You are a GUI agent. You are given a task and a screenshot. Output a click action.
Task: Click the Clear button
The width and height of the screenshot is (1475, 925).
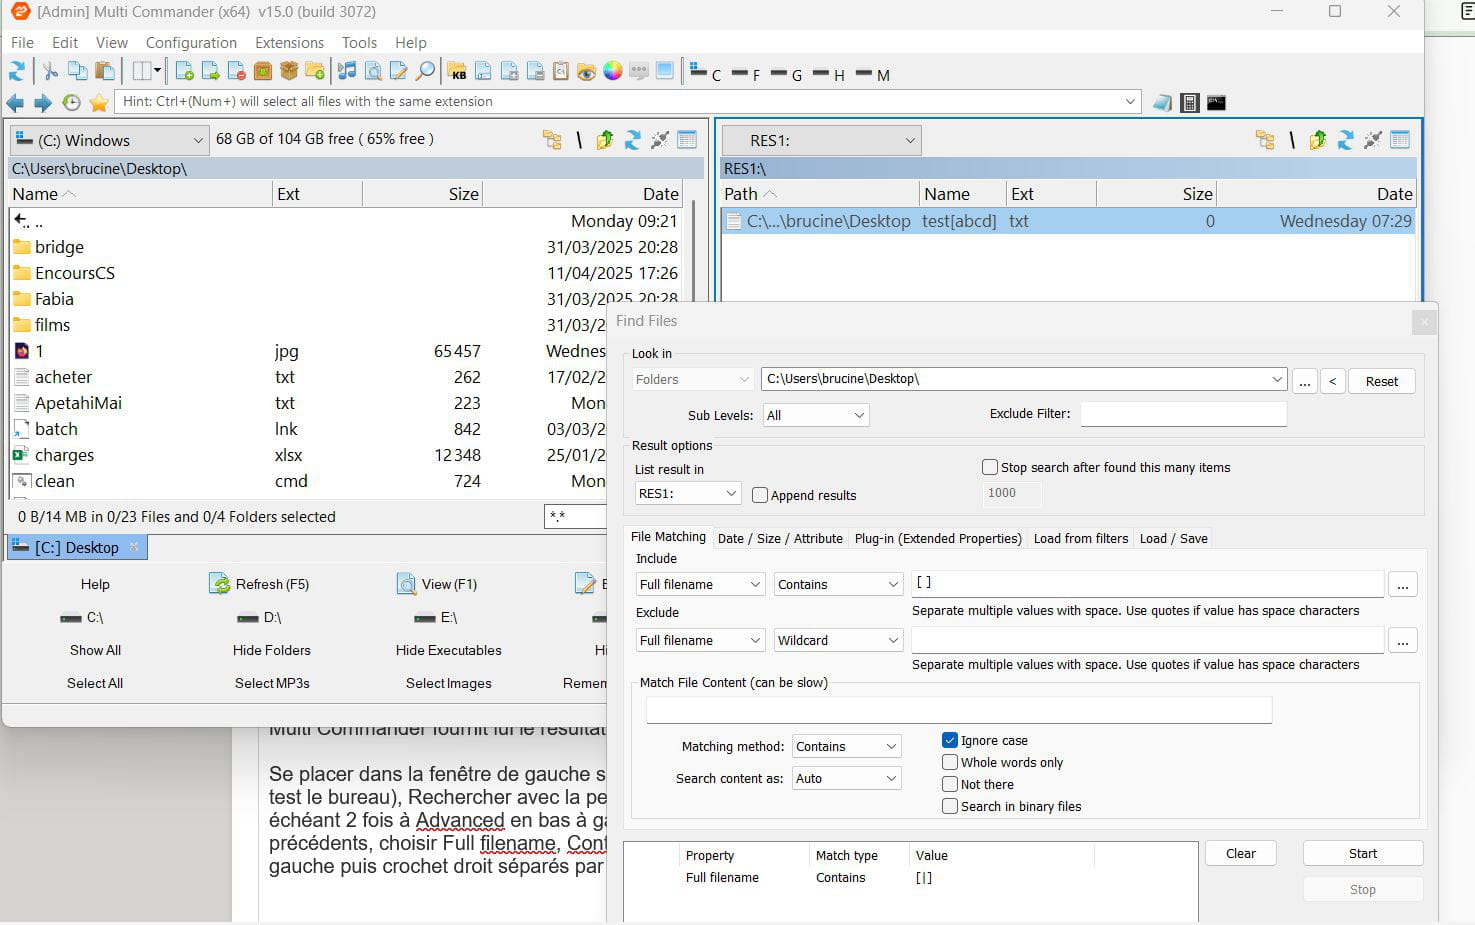pyautogui.click(x=1241, y=853)
